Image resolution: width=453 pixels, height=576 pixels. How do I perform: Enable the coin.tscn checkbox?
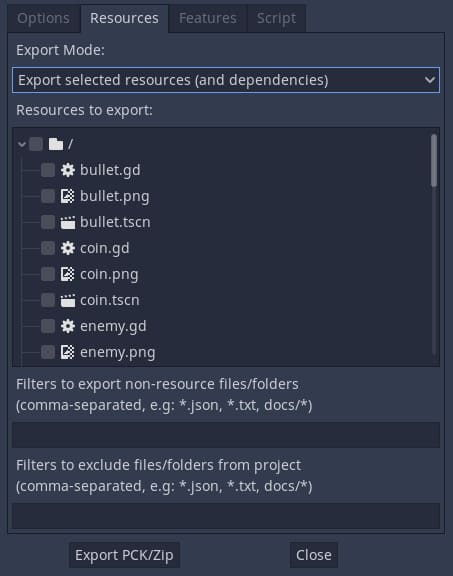48,300
